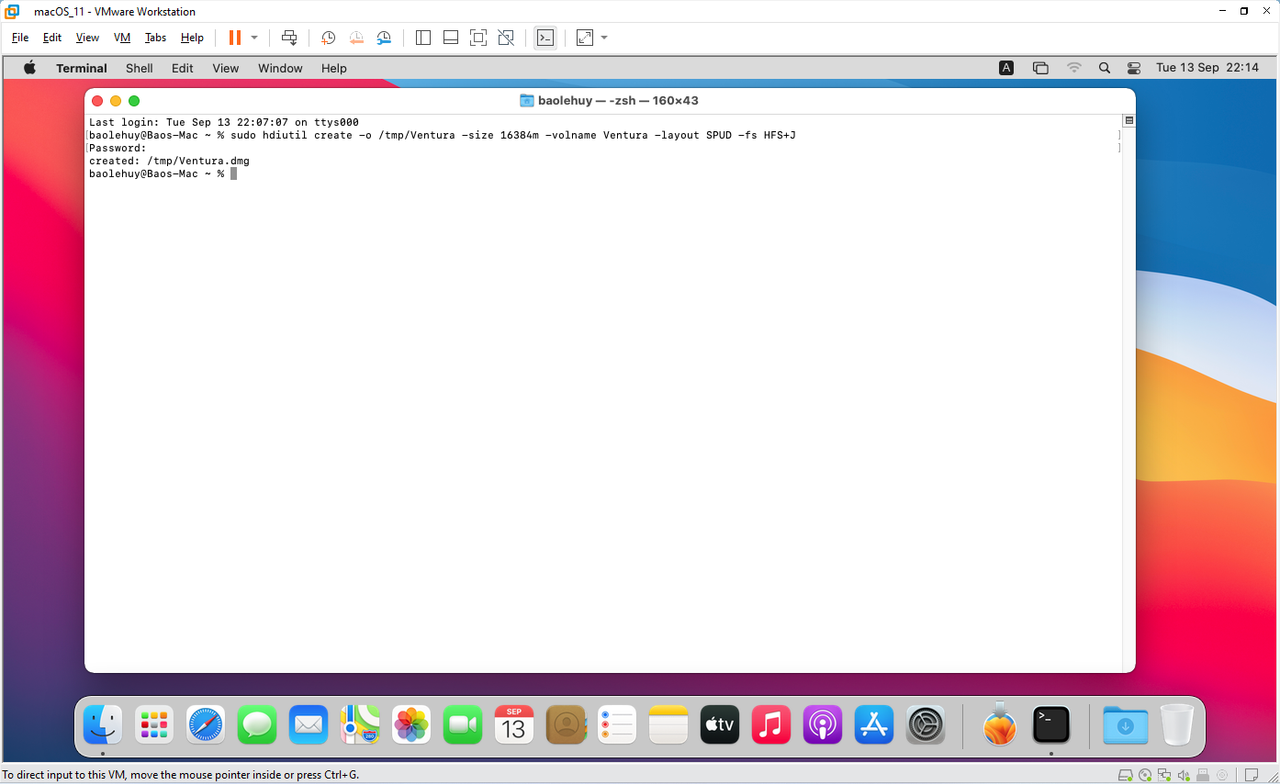Open Contacts from the Dock
Viewport: 1280px width, 784px height.
[x=566, y=724]
